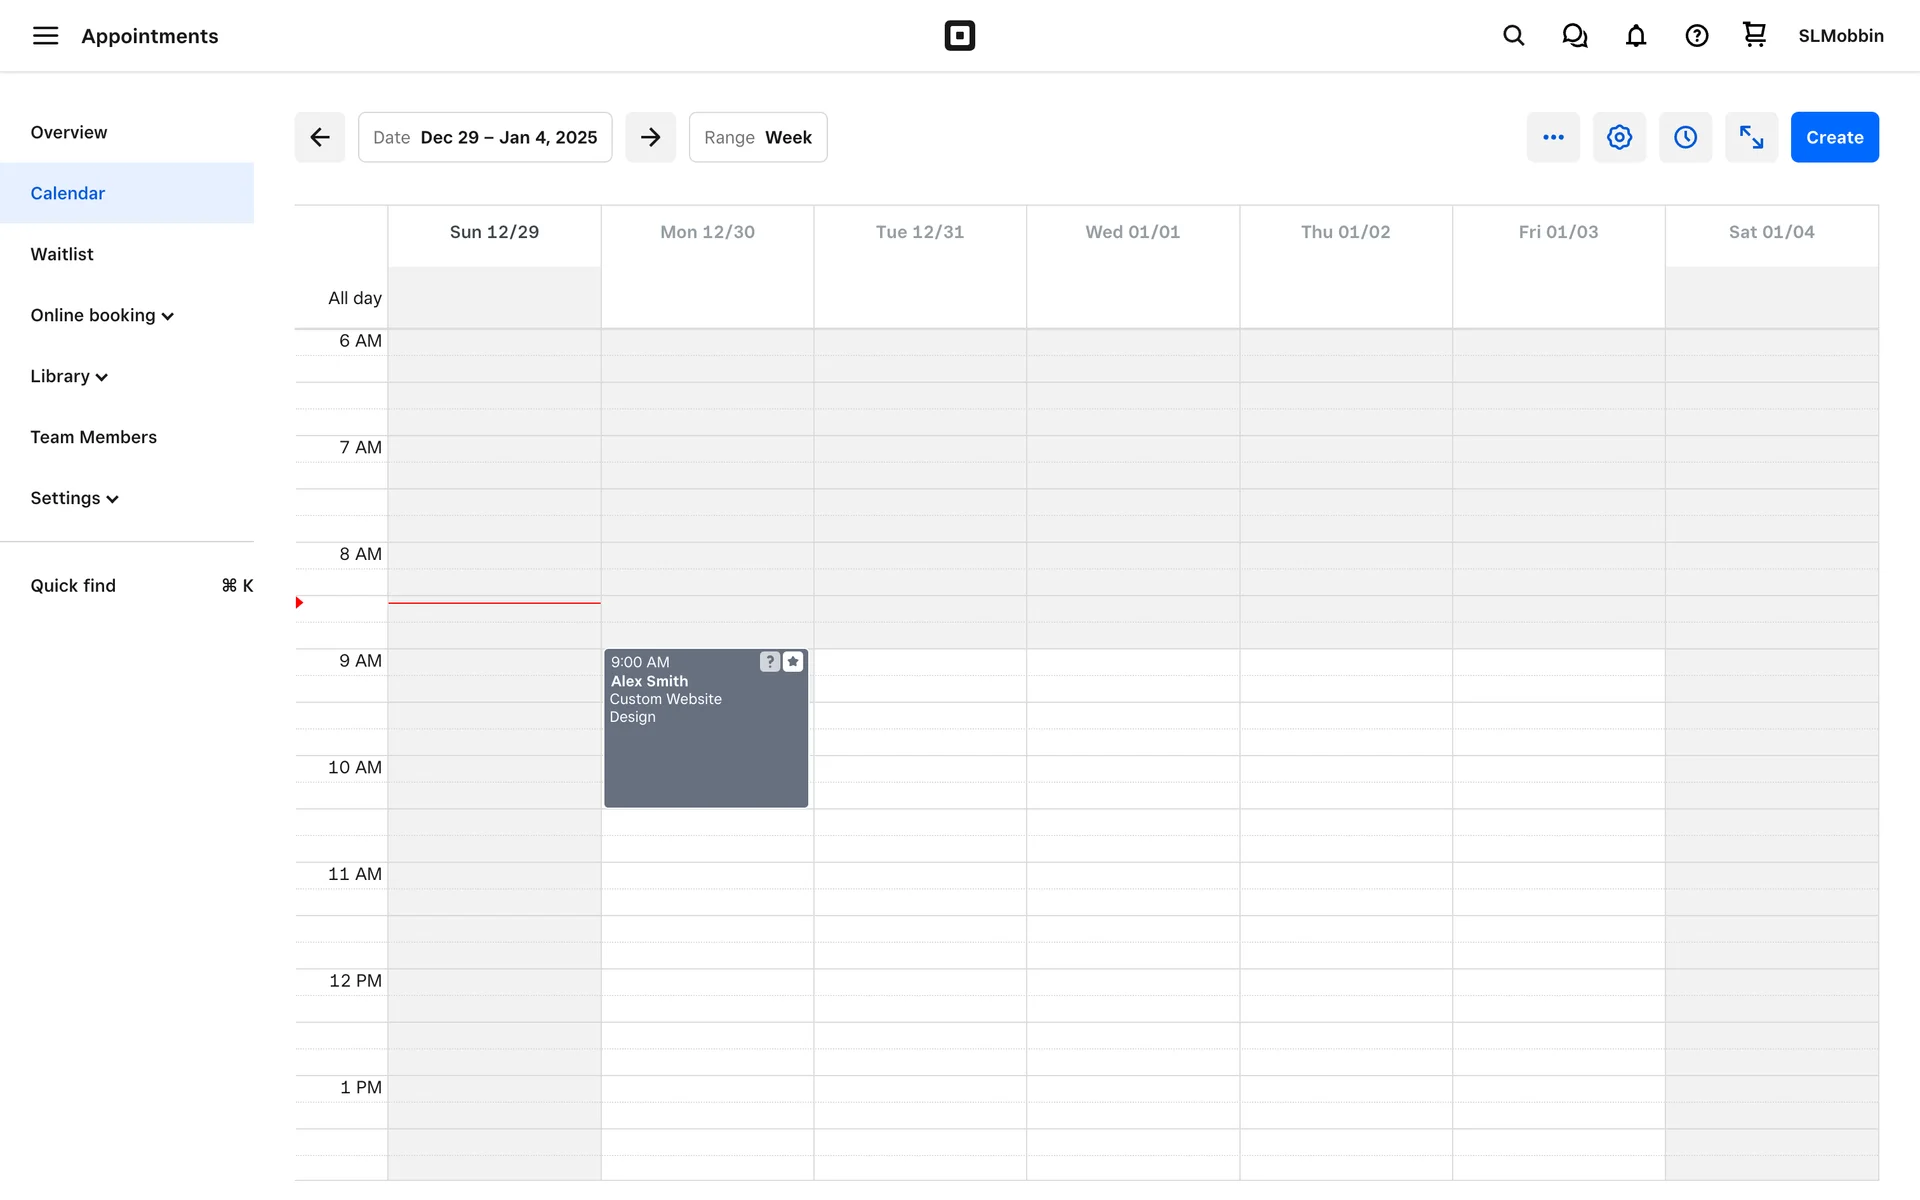Click the help question mark icon
This screenshot has height=1200, width=1920.
click(x=1696, y=36)
